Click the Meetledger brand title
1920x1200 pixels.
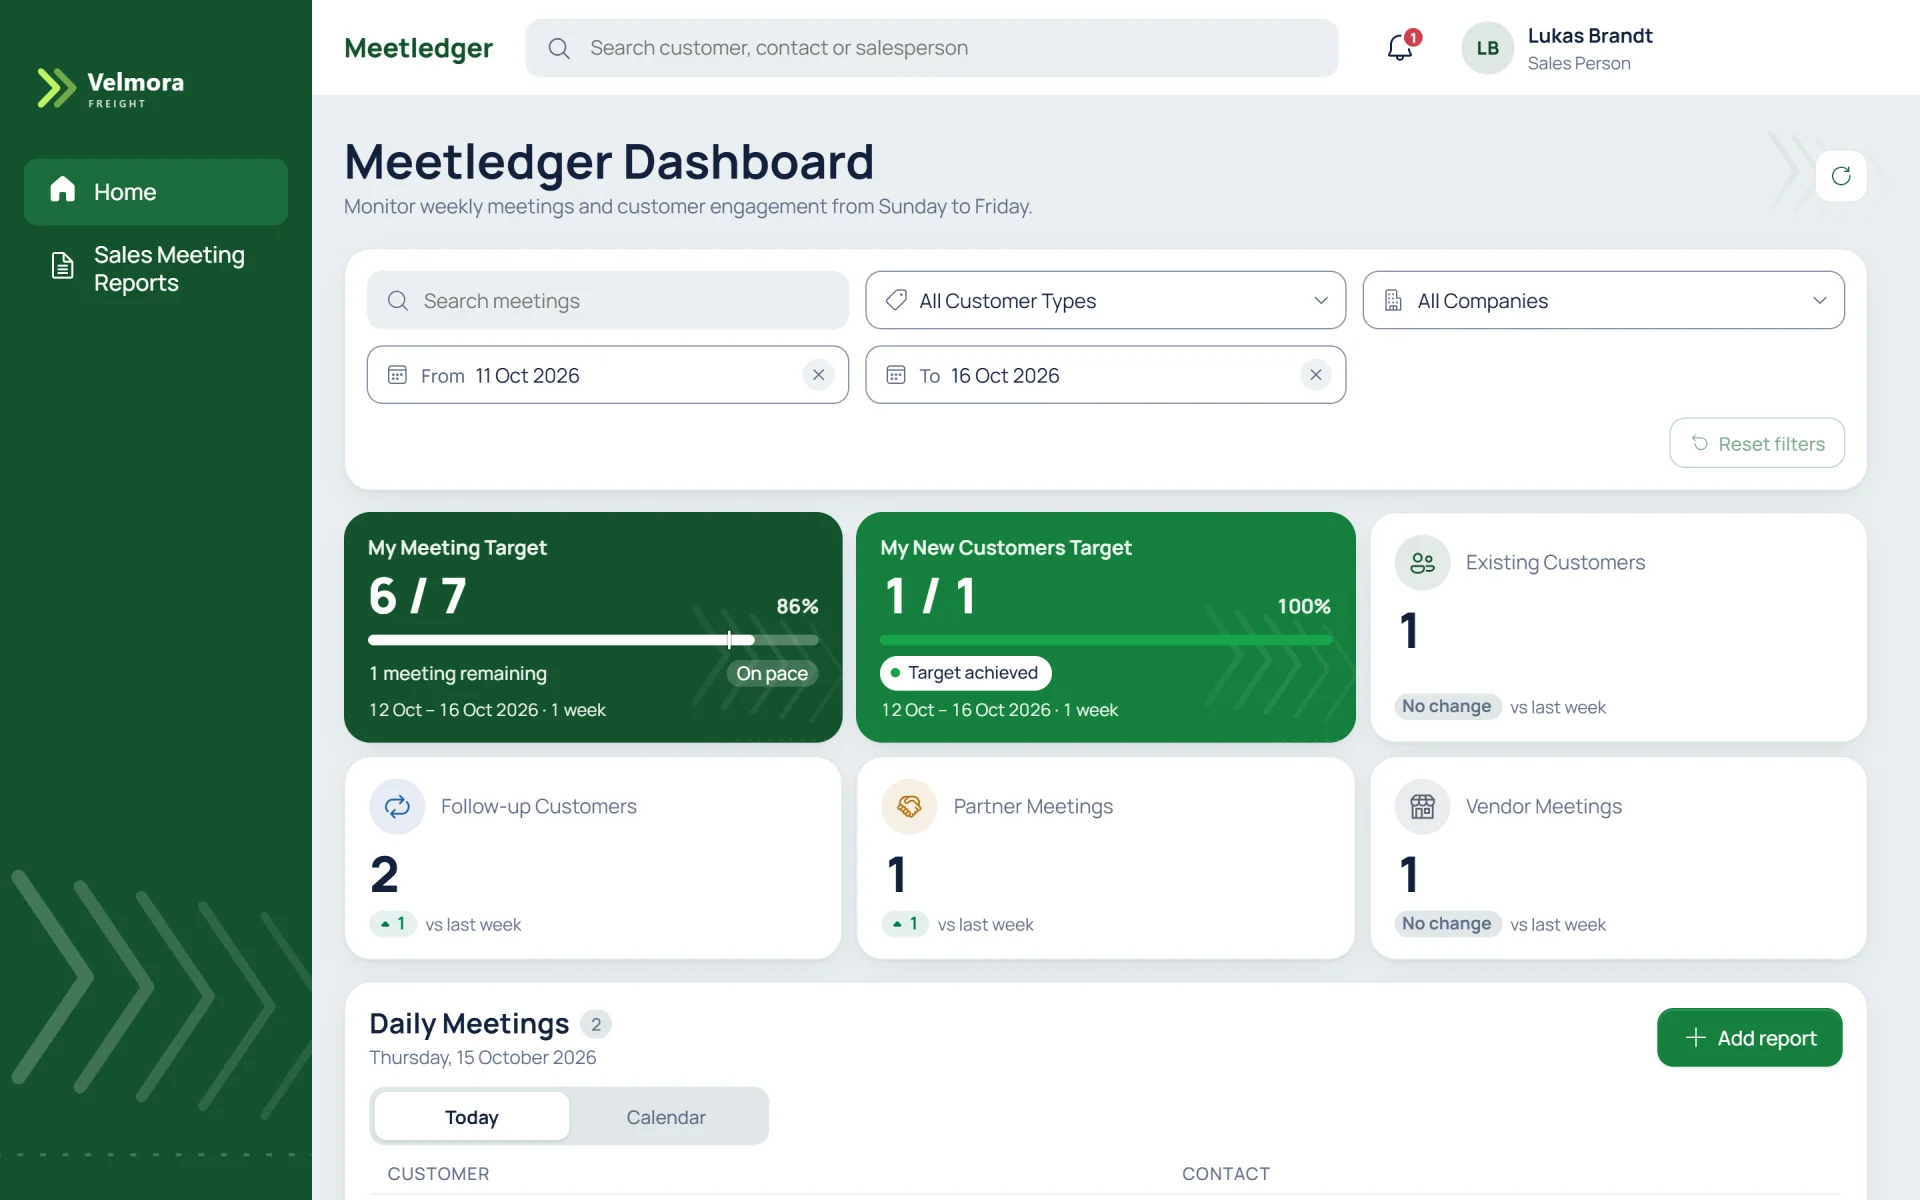(x=418, y=48)
